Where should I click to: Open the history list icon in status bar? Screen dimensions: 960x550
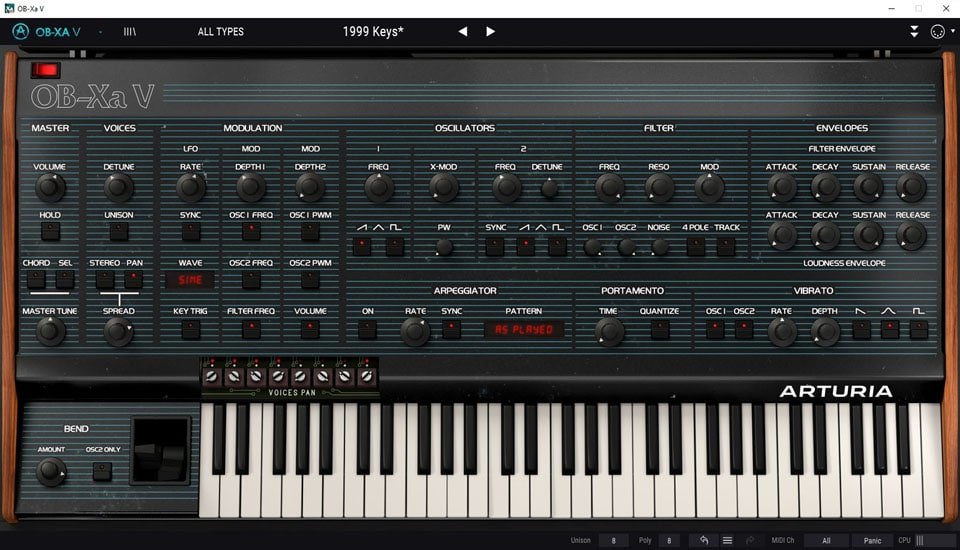point(727,540)
